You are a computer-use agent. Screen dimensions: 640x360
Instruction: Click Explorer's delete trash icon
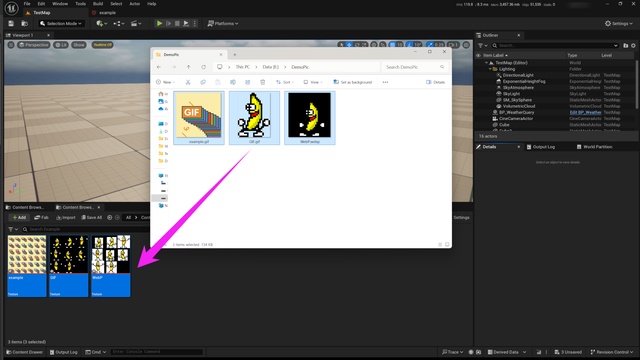[x=262, y=82]
